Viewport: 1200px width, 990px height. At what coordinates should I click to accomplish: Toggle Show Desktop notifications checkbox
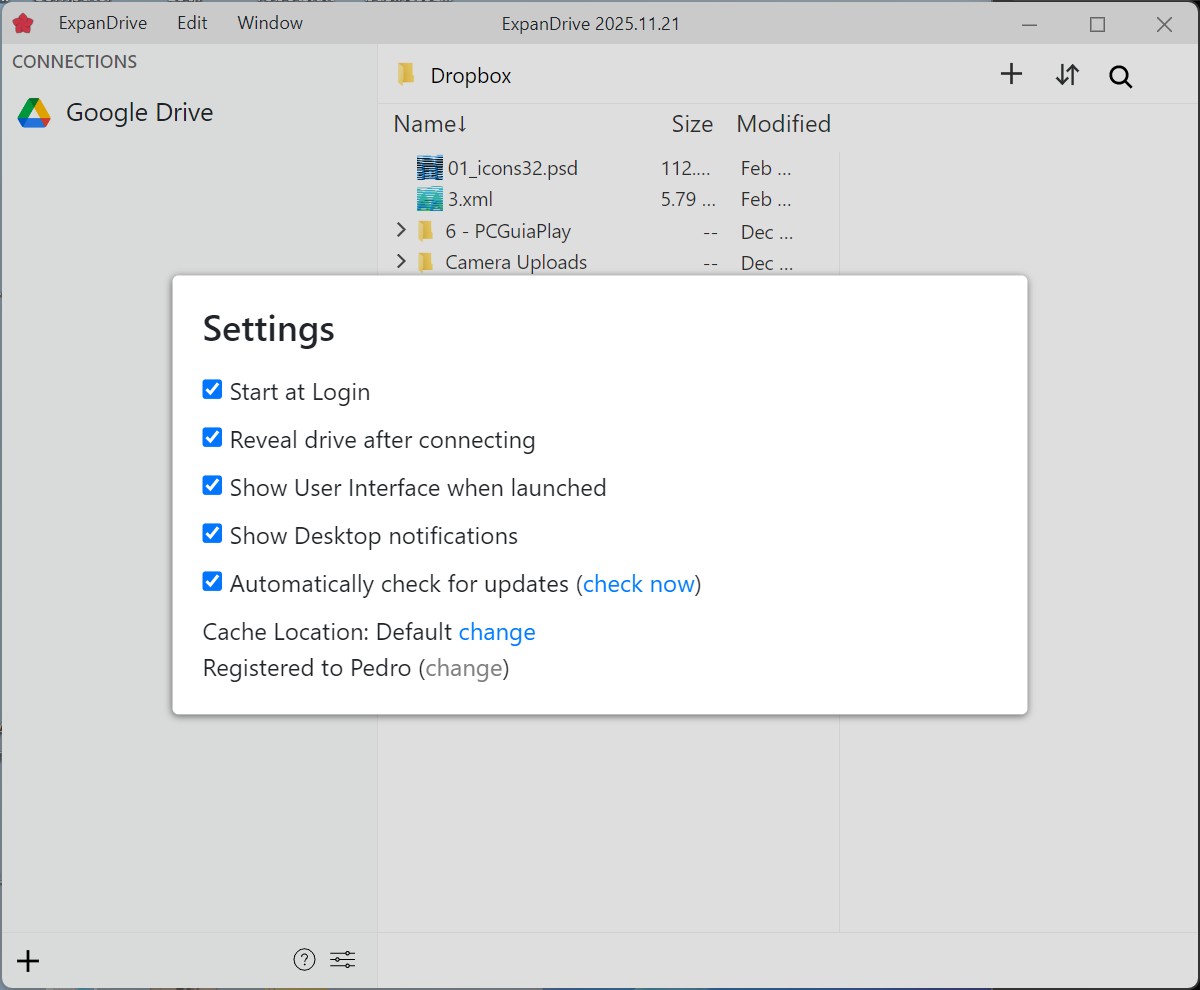(x=212, y=534)
